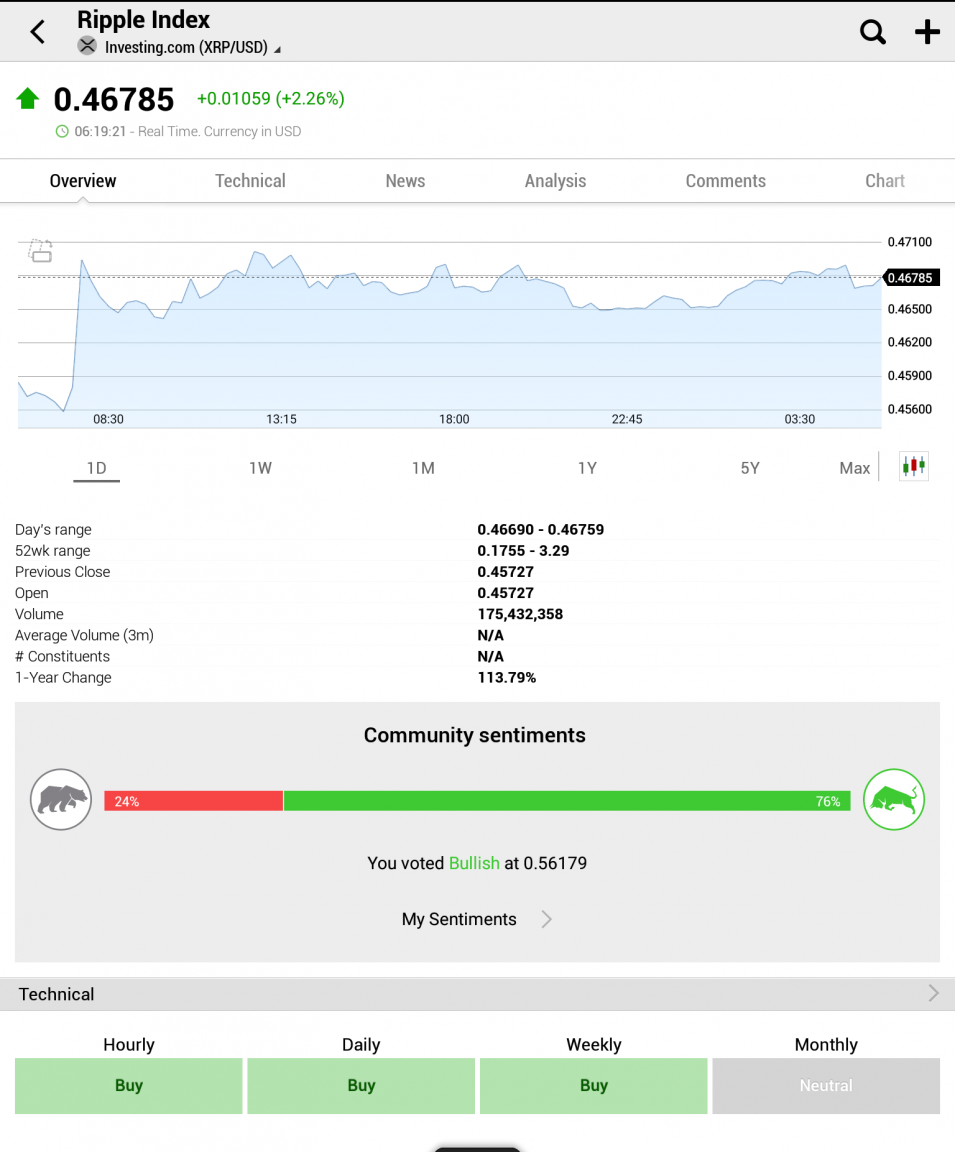Tap the # Constituents label

coord(62,656)
